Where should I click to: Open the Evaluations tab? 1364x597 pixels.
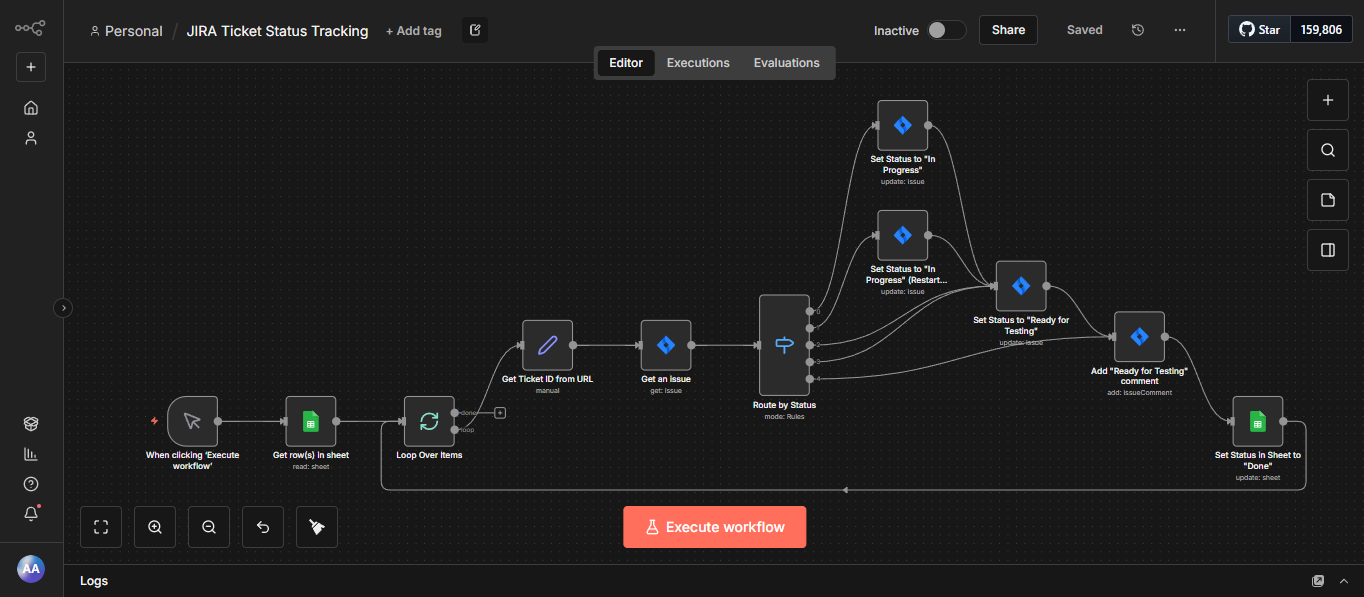[786, 62]
